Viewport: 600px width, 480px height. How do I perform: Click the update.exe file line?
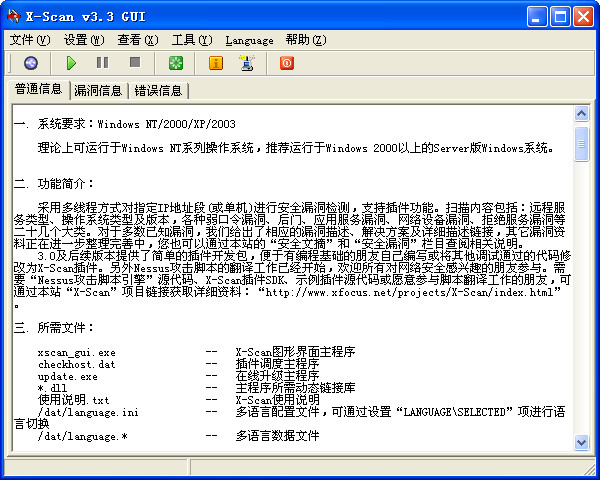[68, 376]
